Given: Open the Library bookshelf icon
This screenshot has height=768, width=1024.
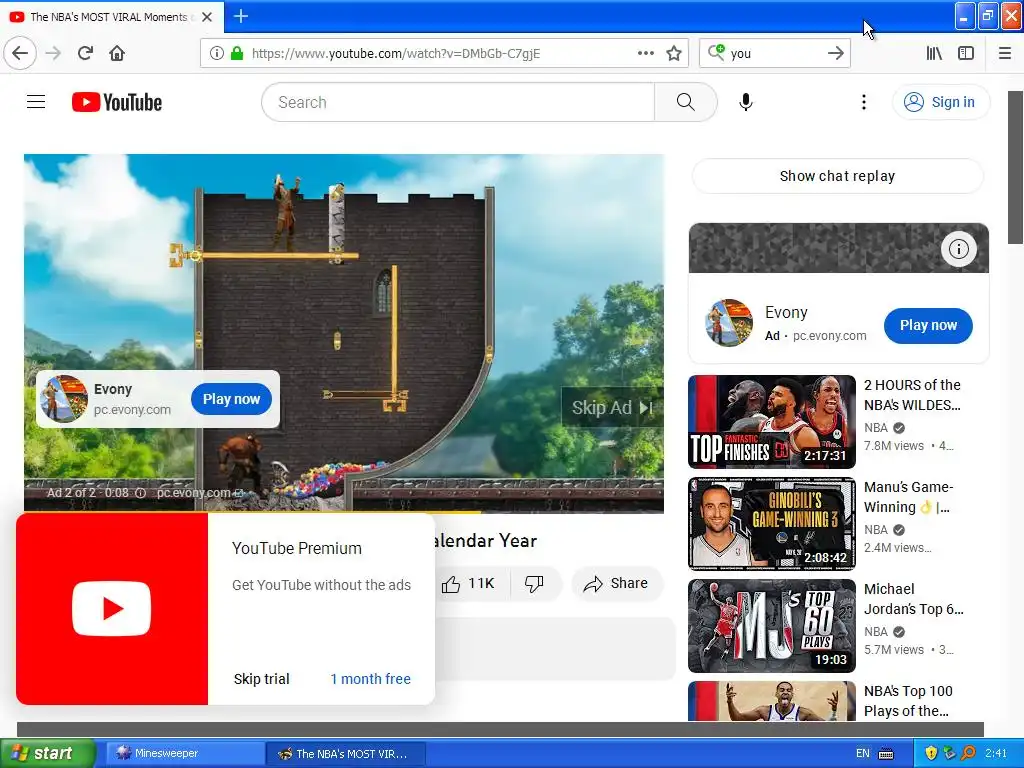Looking at the screenshot, I should pos(935,53).
